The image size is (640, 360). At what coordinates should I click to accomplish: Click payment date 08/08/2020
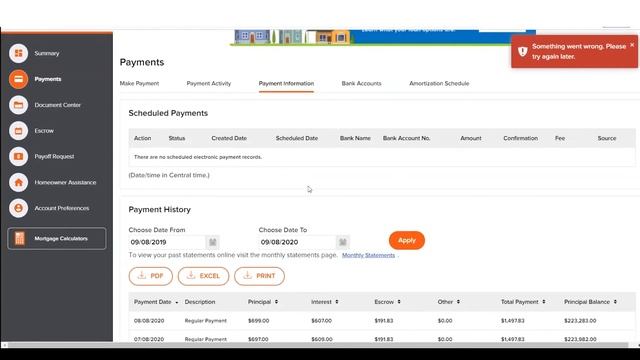click(x=149, y=321)
